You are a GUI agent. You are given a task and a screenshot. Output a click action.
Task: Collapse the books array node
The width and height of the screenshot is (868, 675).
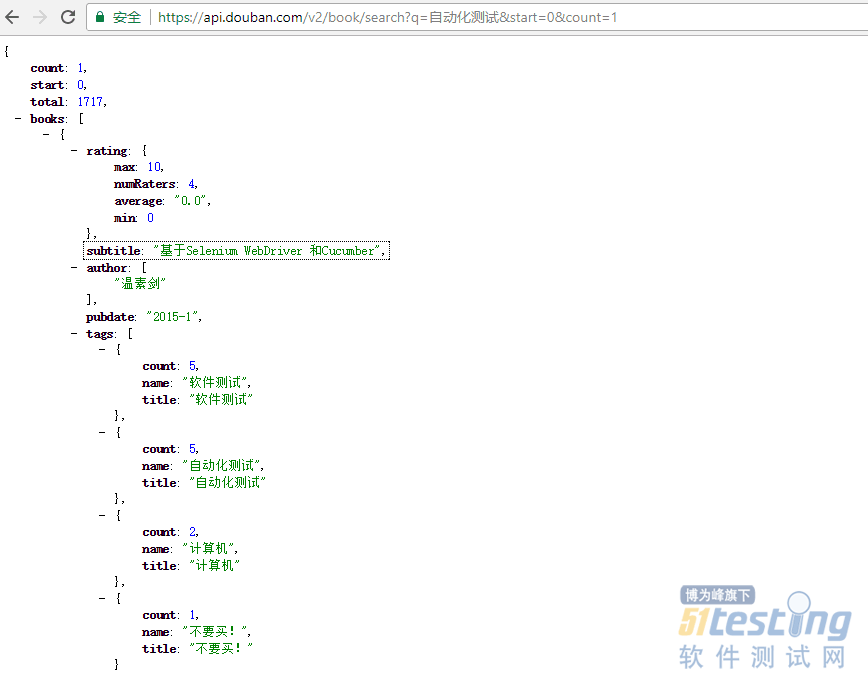(x=18, y=118)
